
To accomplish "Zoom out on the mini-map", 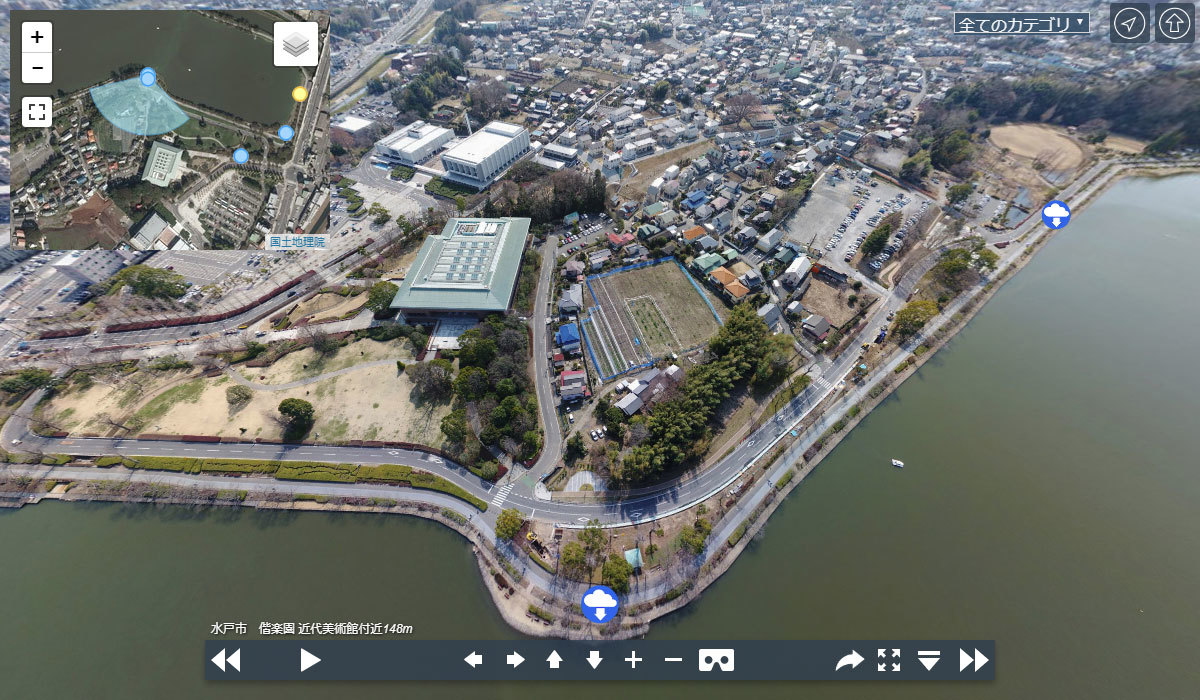I will pyautogui.click(x=37, y=68).
